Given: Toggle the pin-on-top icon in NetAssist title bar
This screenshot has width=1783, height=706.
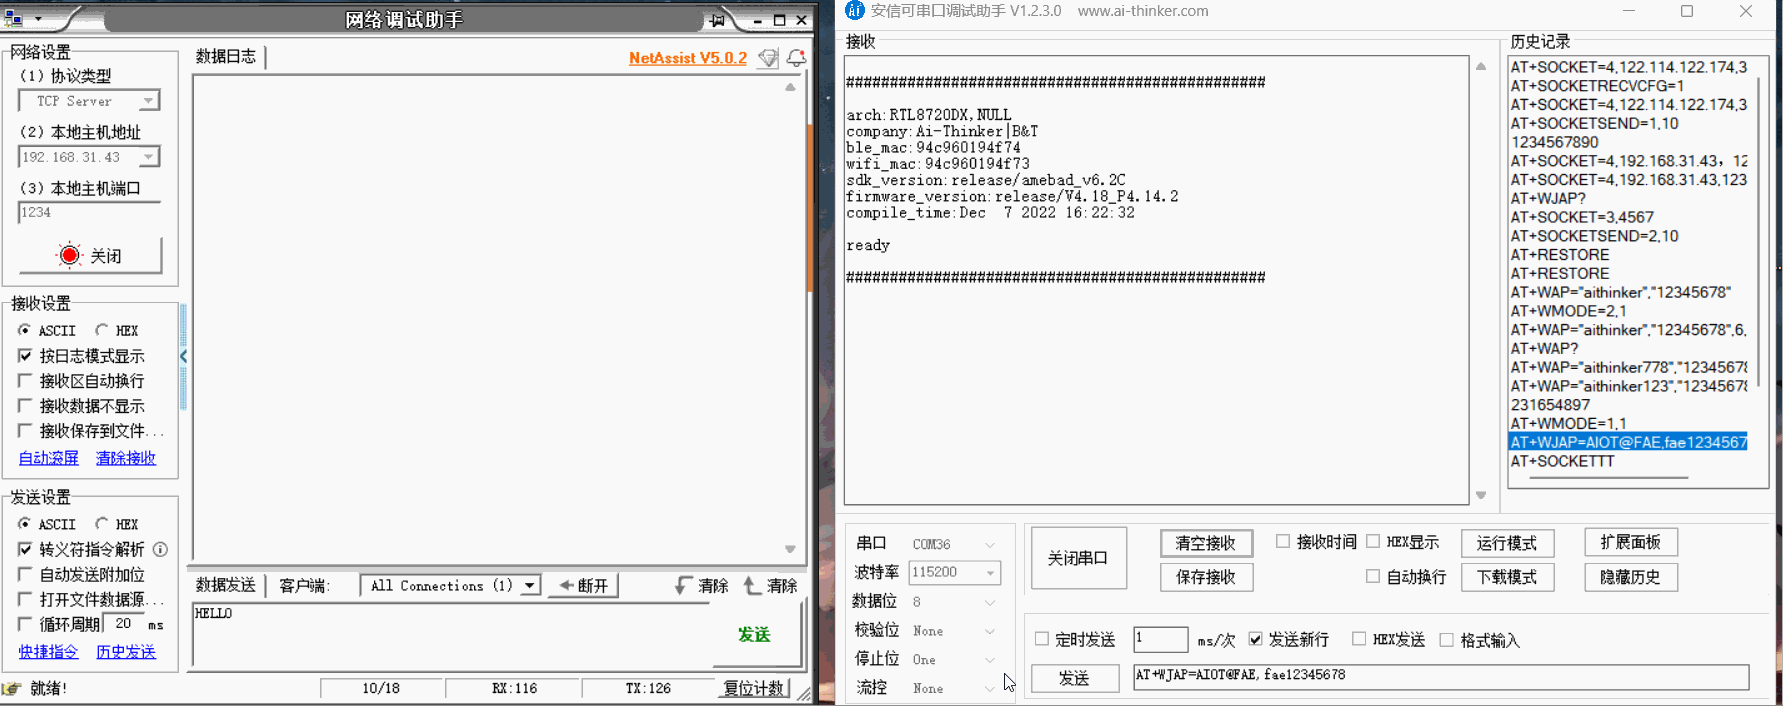Looking at the screenshot, I should tap(717, 20).
